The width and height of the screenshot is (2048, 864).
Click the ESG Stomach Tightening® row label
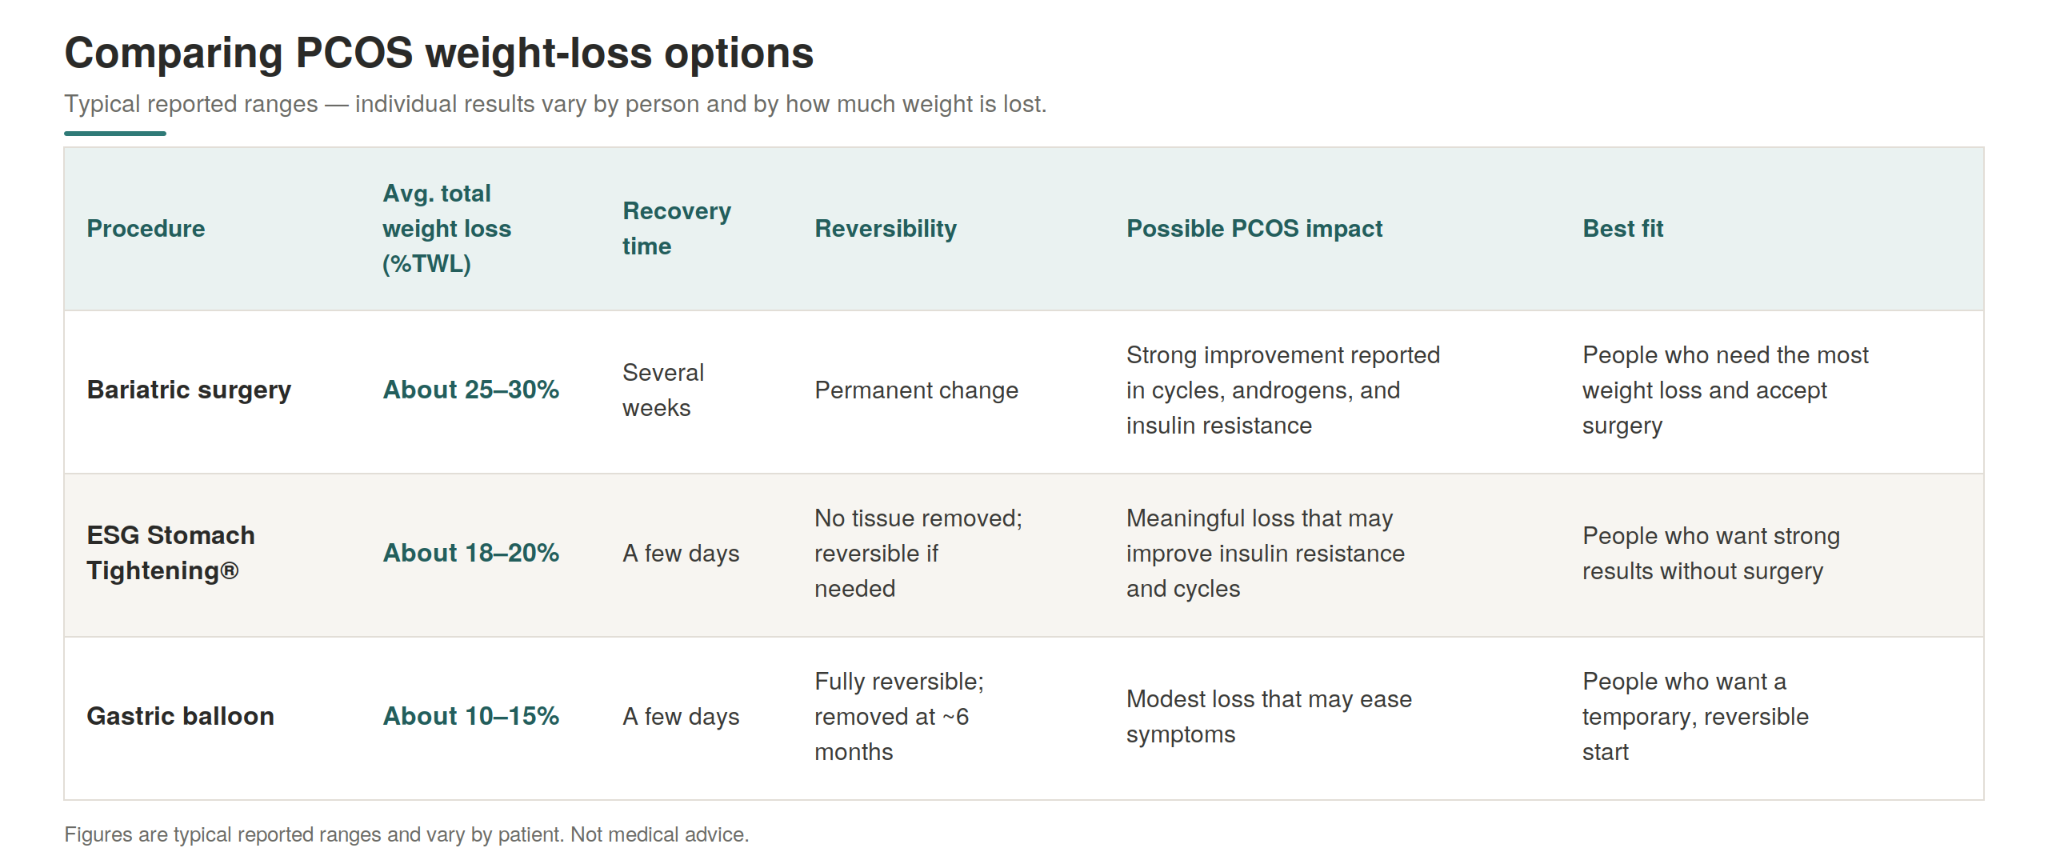(171, 553)
